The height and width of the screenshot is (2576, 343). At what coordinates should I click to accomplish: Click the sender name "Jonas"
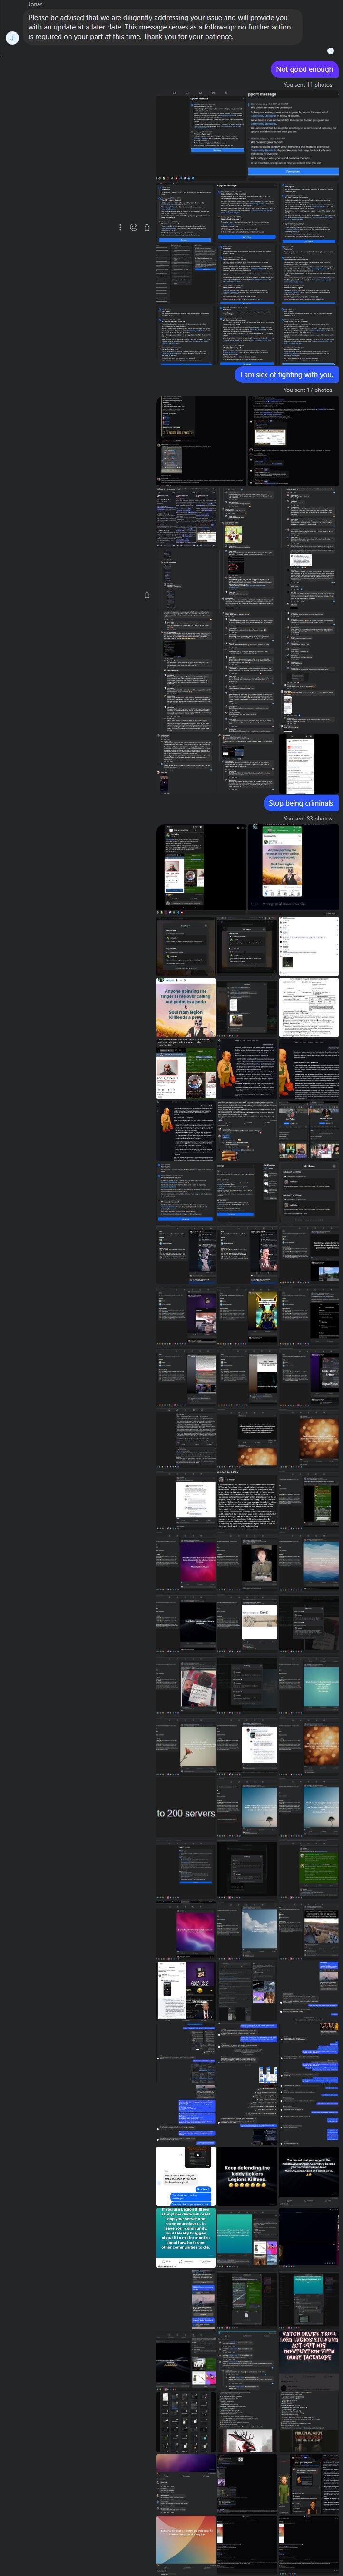point(36,4)
